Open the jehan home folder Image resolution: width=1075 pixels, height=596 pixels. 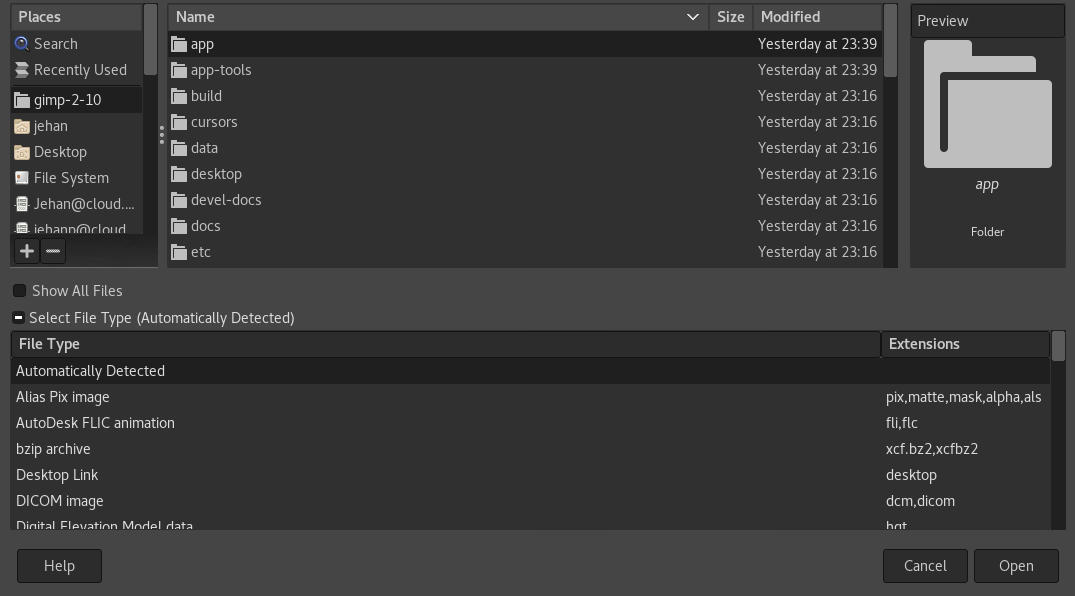(x=50, y=125)
